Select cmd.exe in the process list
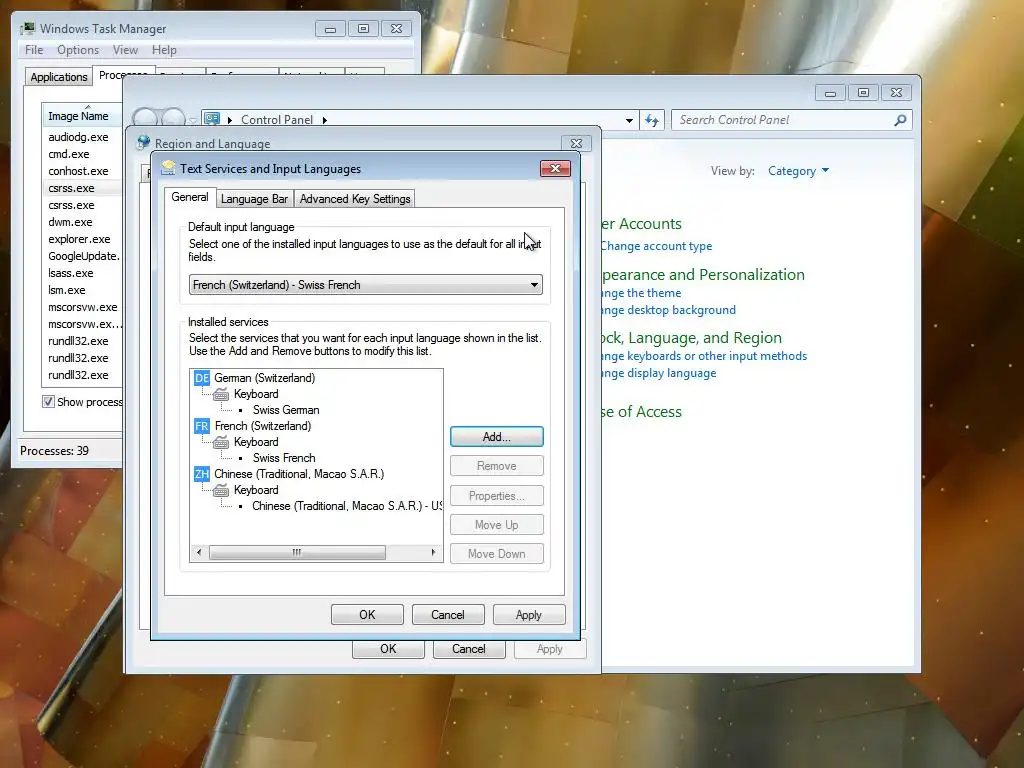This screenshot has width=1024, height=768. click(69, 154)
